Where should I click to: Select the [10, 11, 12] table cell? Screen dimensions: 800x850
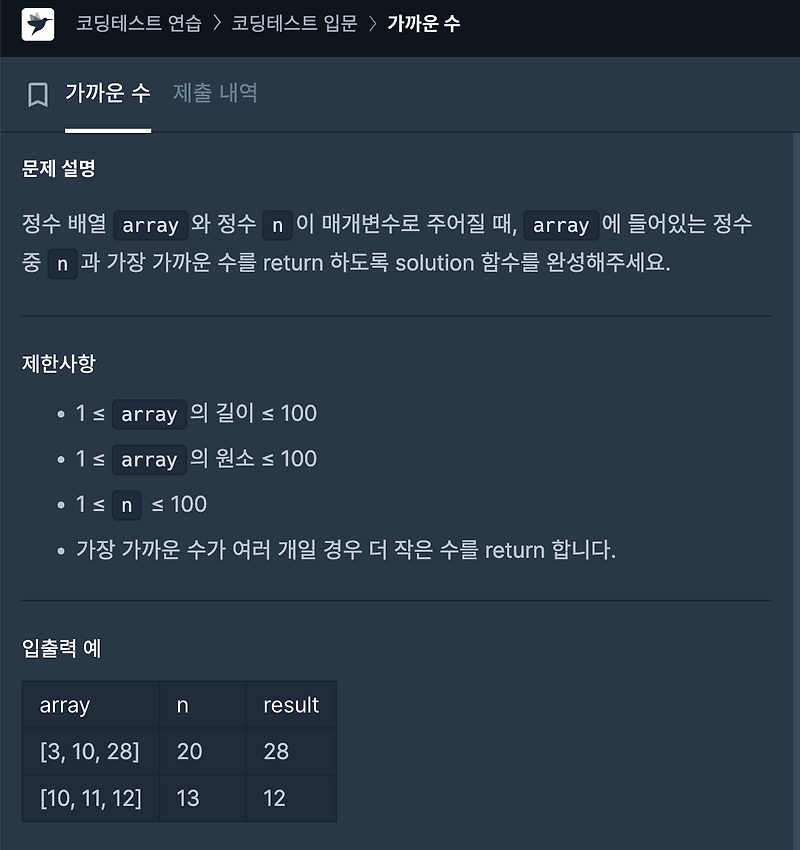(90, 798)
